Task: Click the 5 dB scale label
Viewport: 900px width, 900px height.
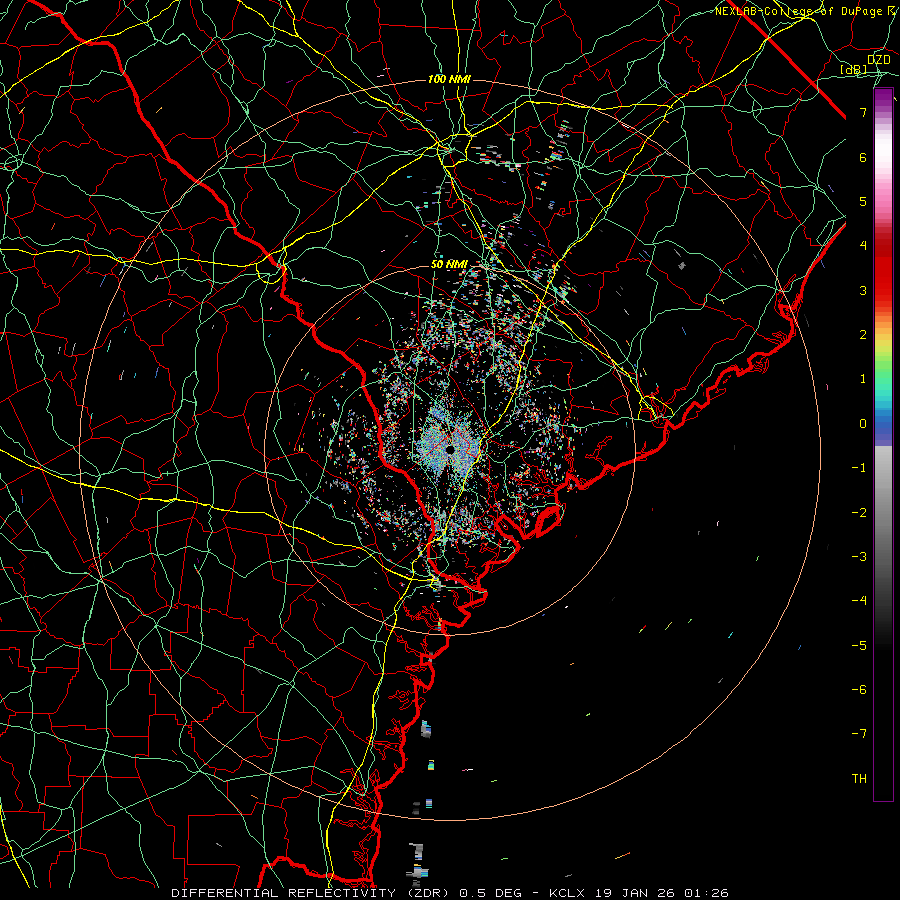Action: [x=863, y=201]
